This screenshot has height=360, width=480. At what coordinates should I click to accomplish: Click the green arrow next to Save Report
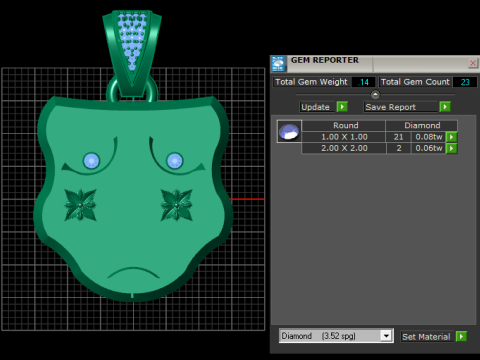pos(445,107)
